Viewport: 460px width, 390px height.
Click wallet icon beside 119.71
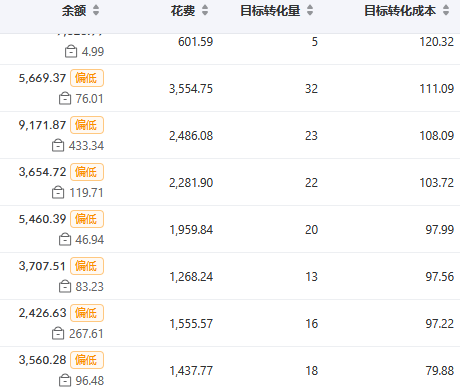coord(58,193)
